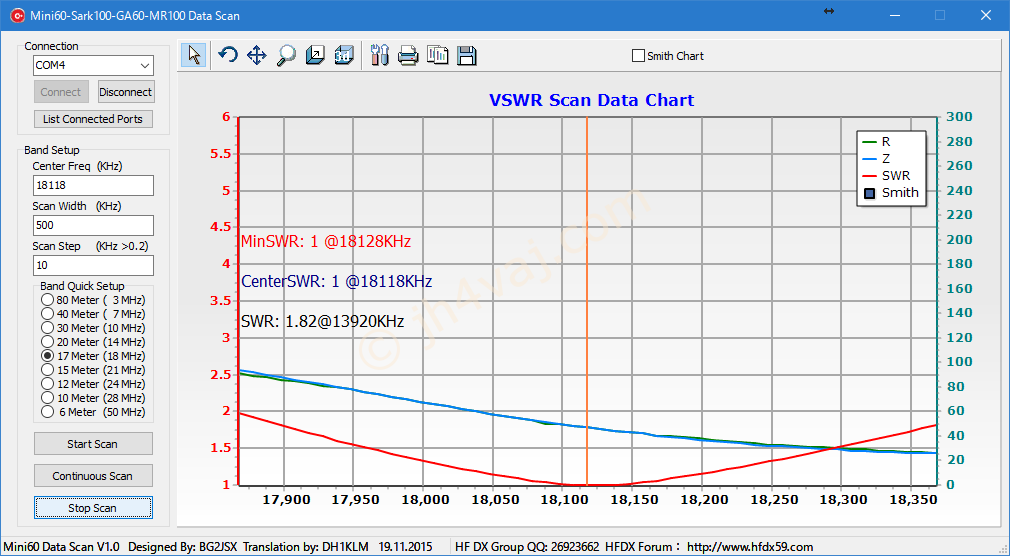Screen dimensions: 1010x556
Task: Print the chart with printer icon
Action: pyautogui.click(x=408, y=55)
